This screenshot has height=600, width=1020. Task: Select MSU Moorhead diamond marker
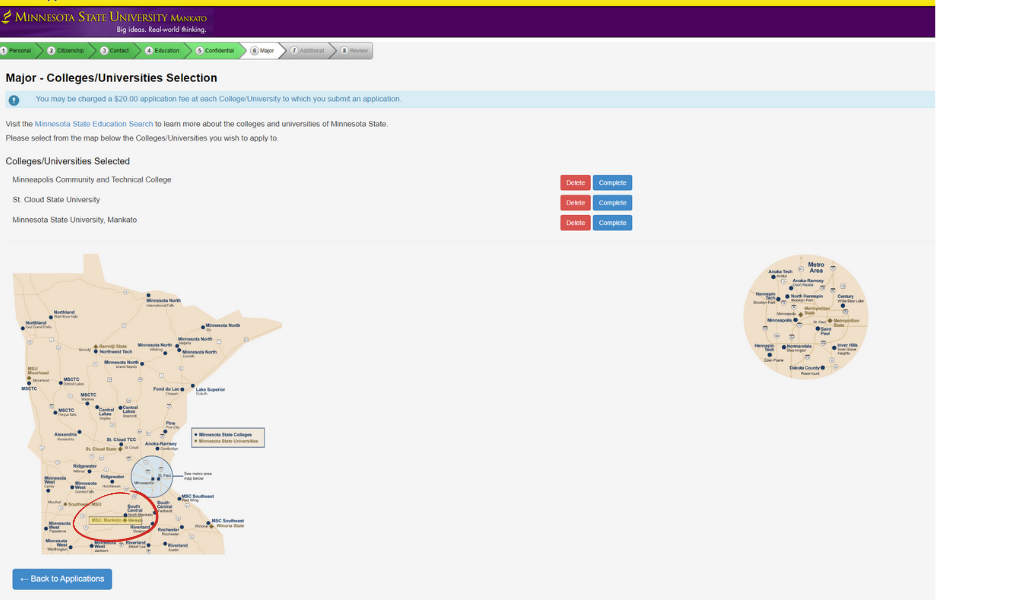29,378
